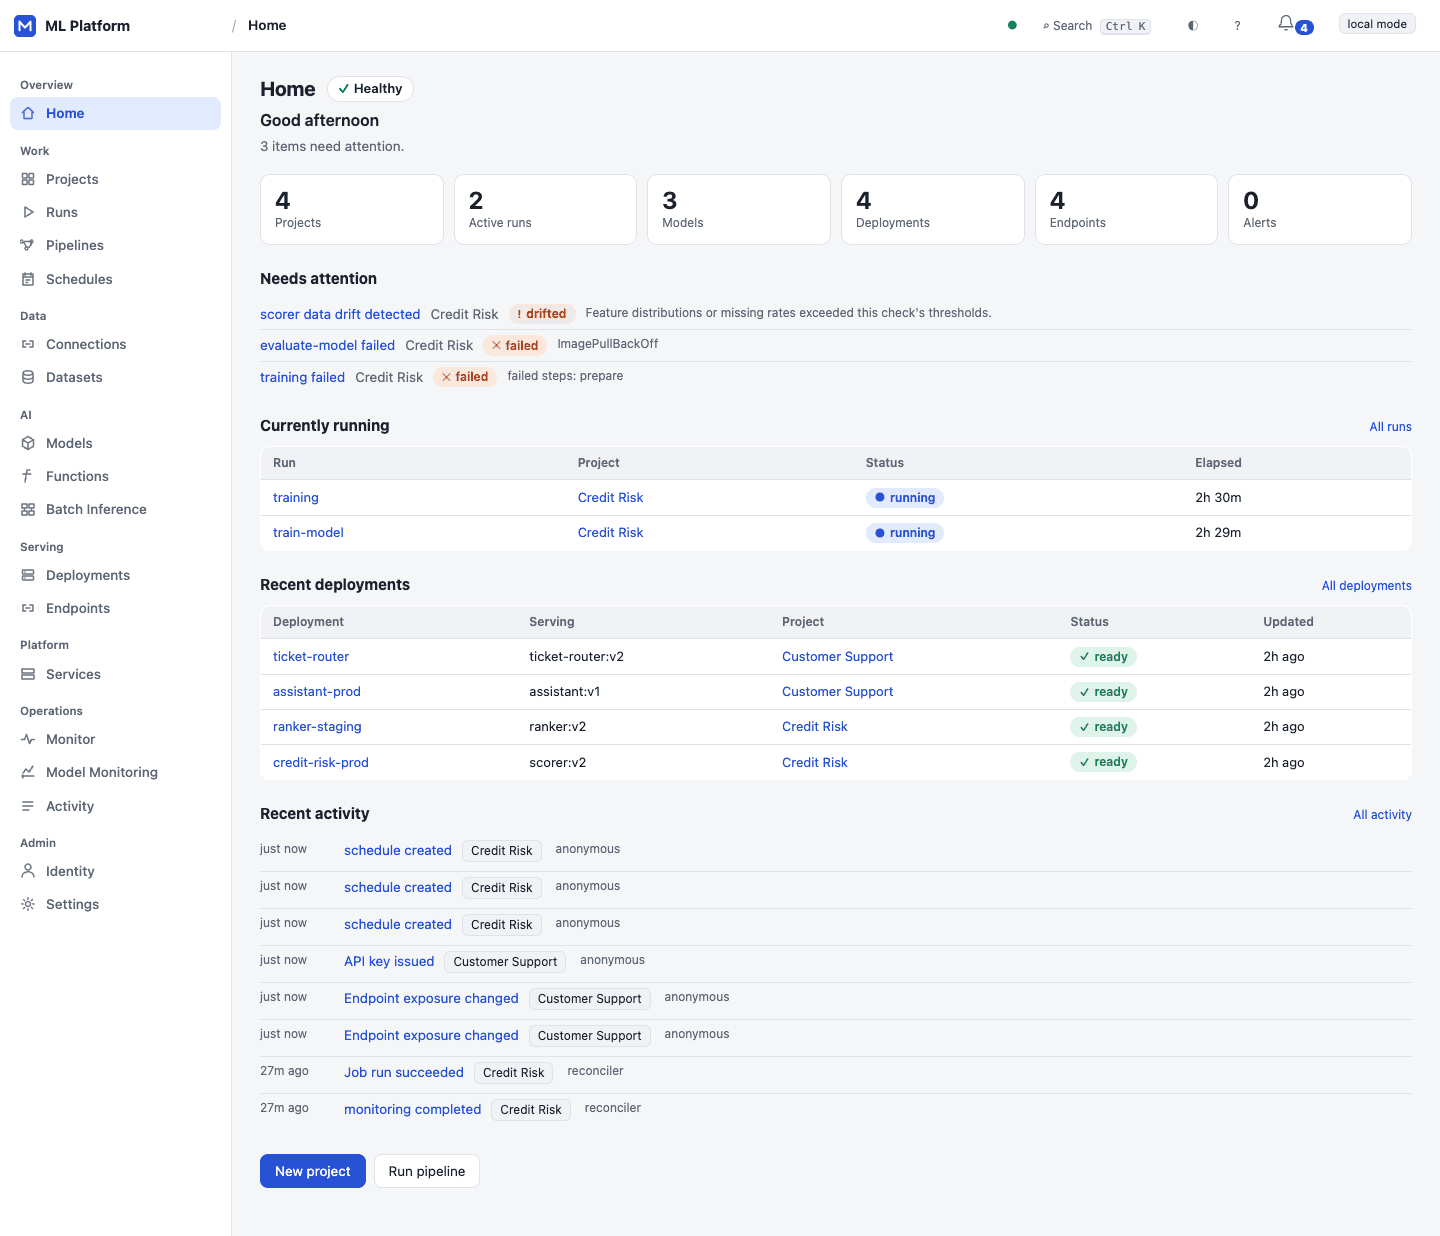Open the help question mark icon

pyautogui.click(x=1237, y=26)
